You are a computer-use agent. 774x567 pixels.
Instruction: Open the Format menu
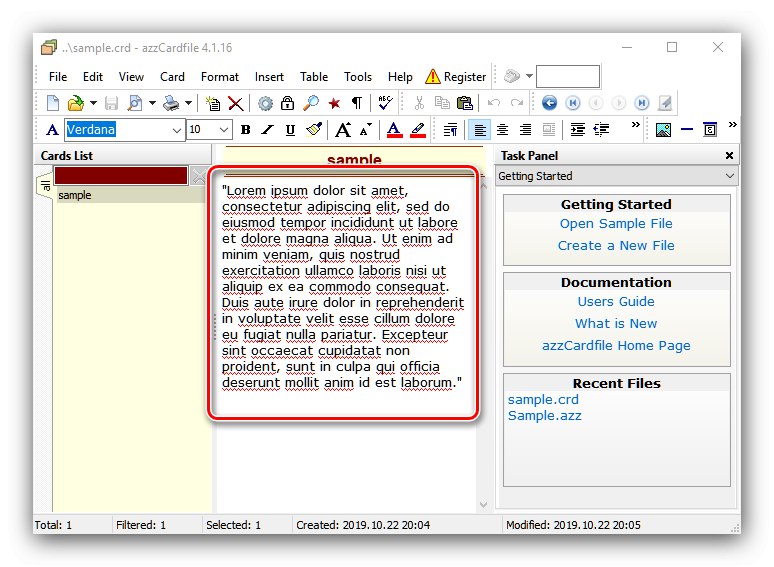point(220,77)
